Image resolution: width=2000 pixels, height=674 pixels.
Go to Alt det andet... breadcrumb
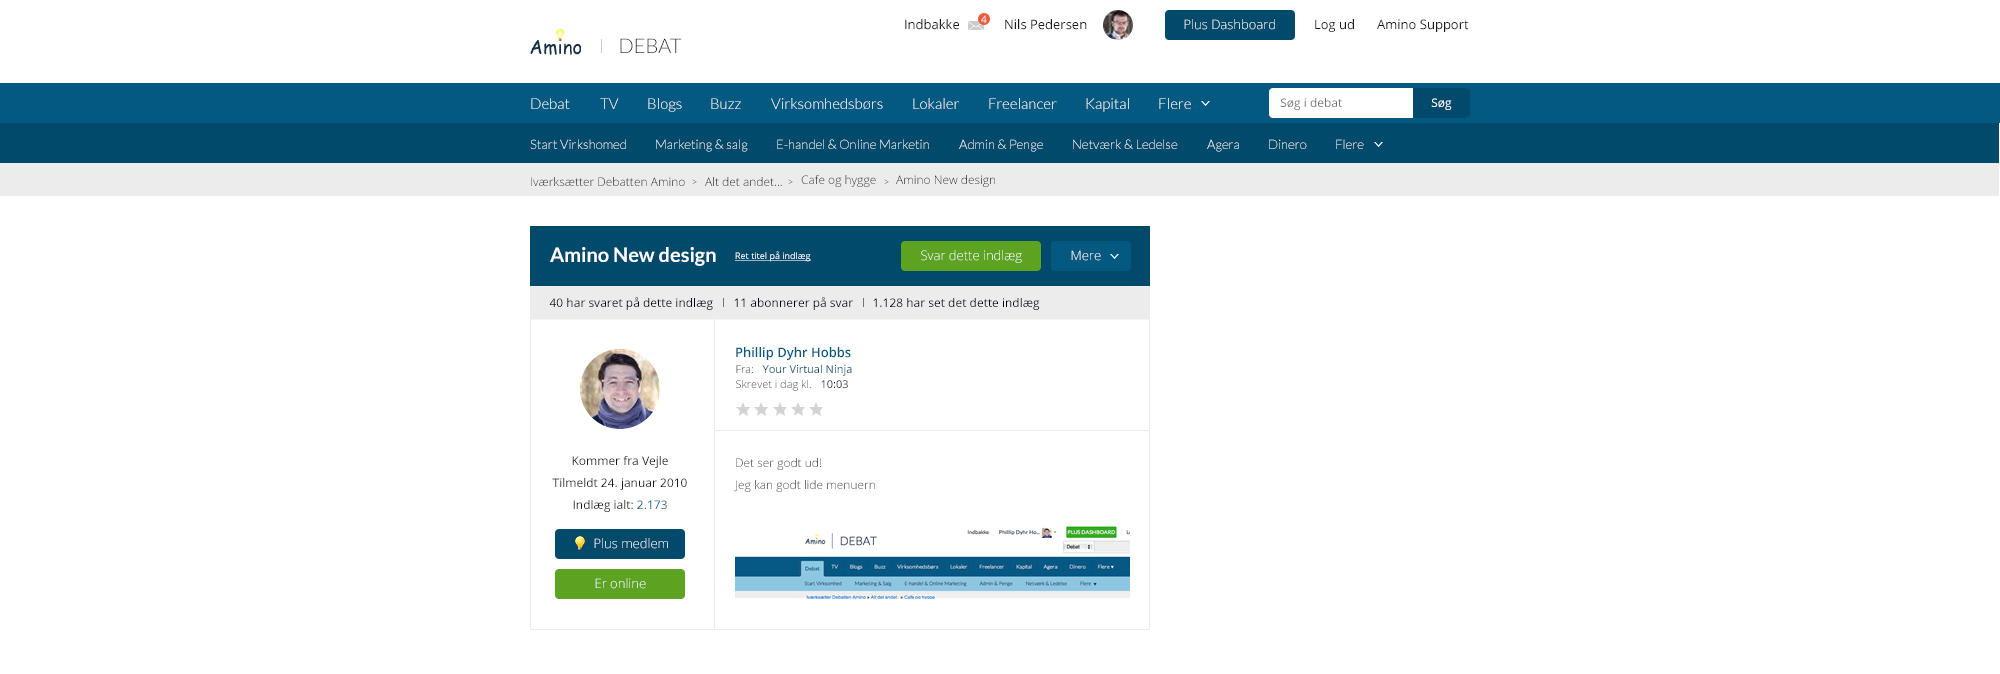[x=743, y=182]
